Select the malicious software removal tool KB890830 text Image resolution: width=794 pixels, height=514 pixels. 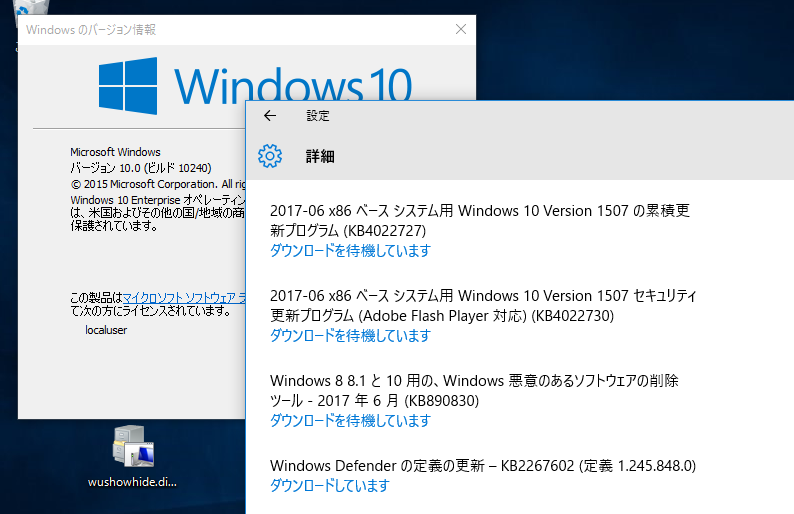pyautogui.click(x=474, y=390)
